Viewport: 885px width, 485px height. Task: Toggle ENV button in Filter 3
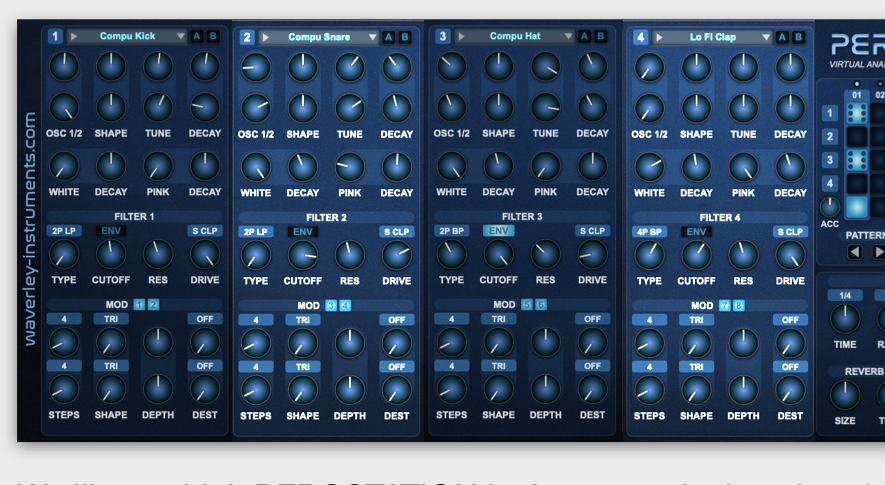click(x=498, y=230)
